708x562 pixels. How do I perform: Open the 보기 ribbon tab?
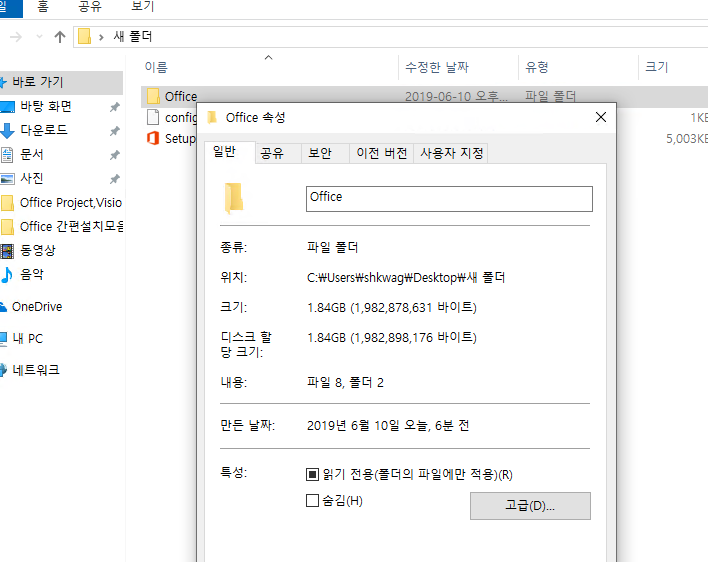143,6
